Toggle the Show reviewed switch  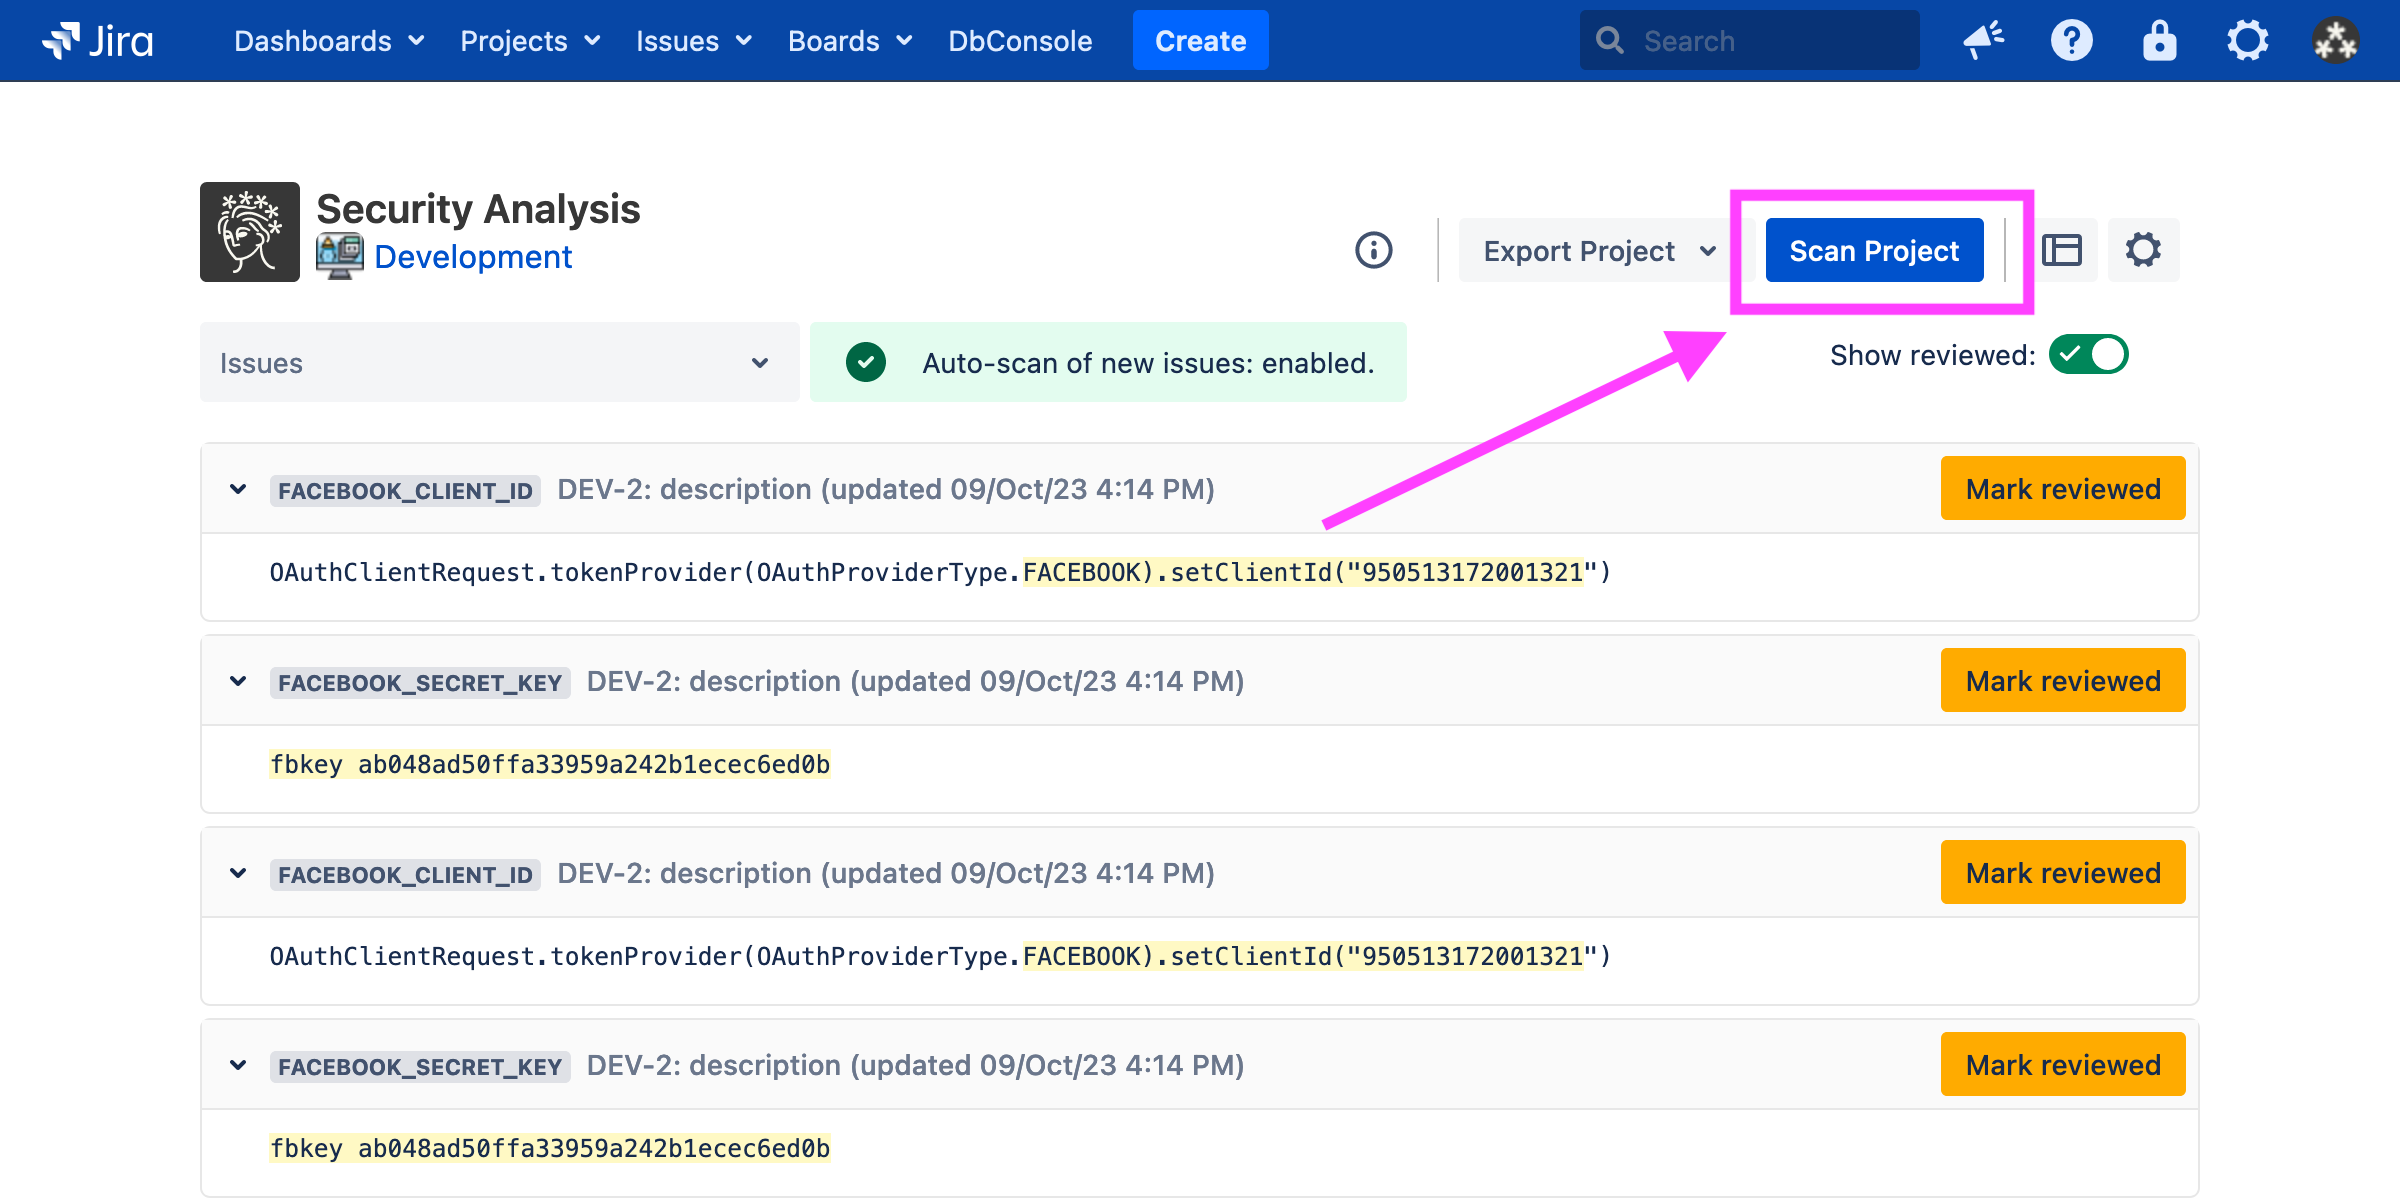point(2088,355)
